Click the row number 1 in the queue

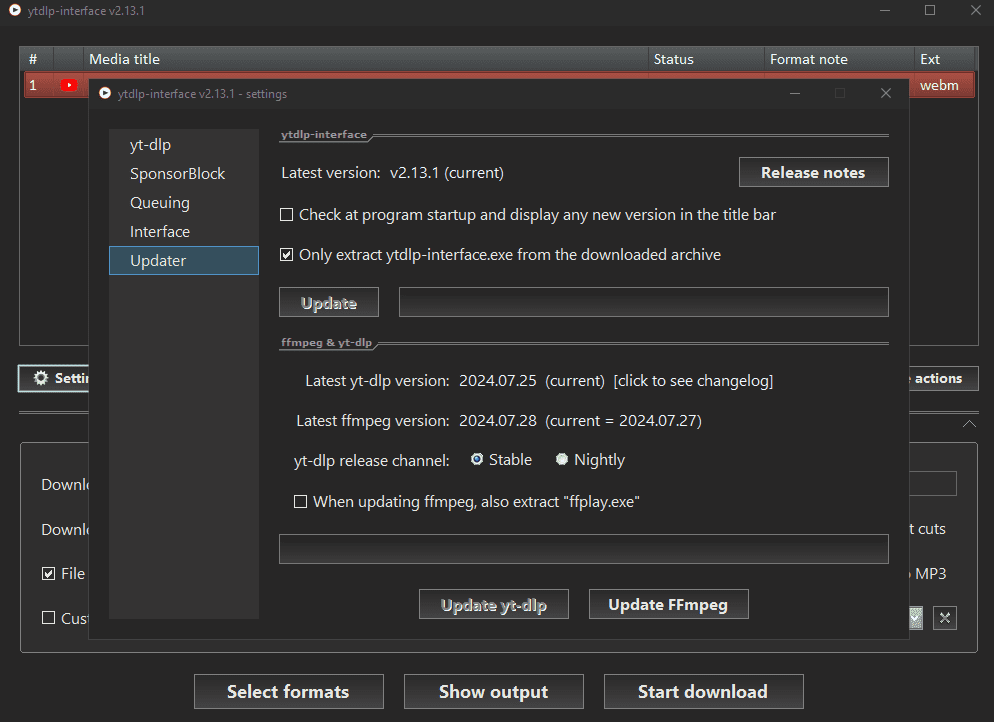click(x=33, y=85)
